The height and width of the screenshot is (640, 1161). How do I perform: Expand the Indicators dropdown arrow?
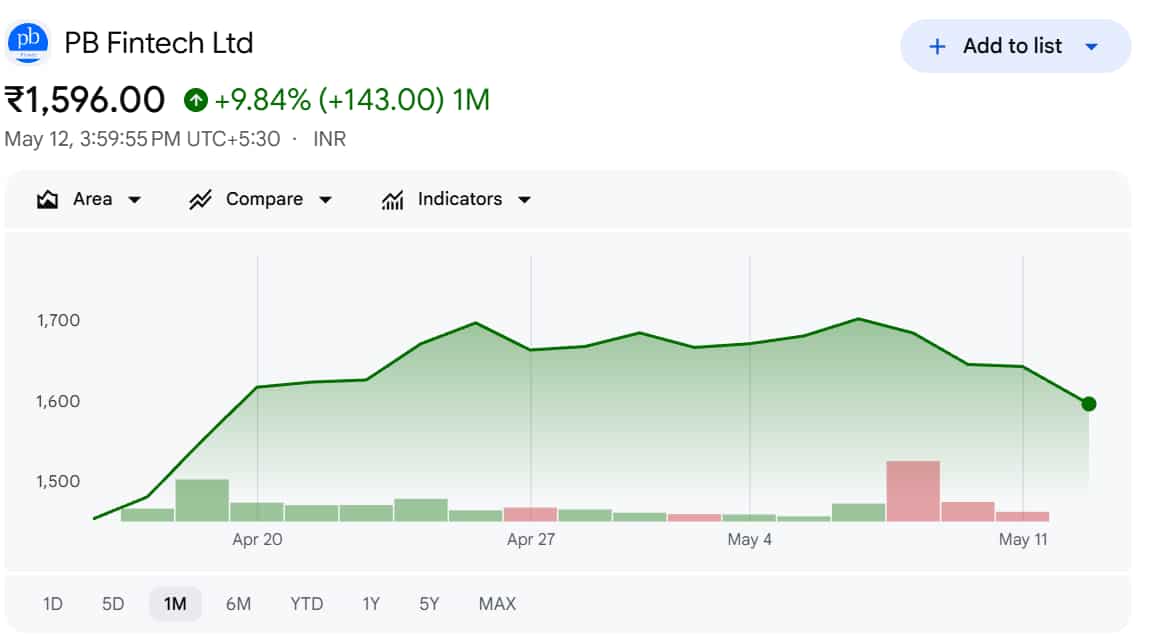coord(524,199)
